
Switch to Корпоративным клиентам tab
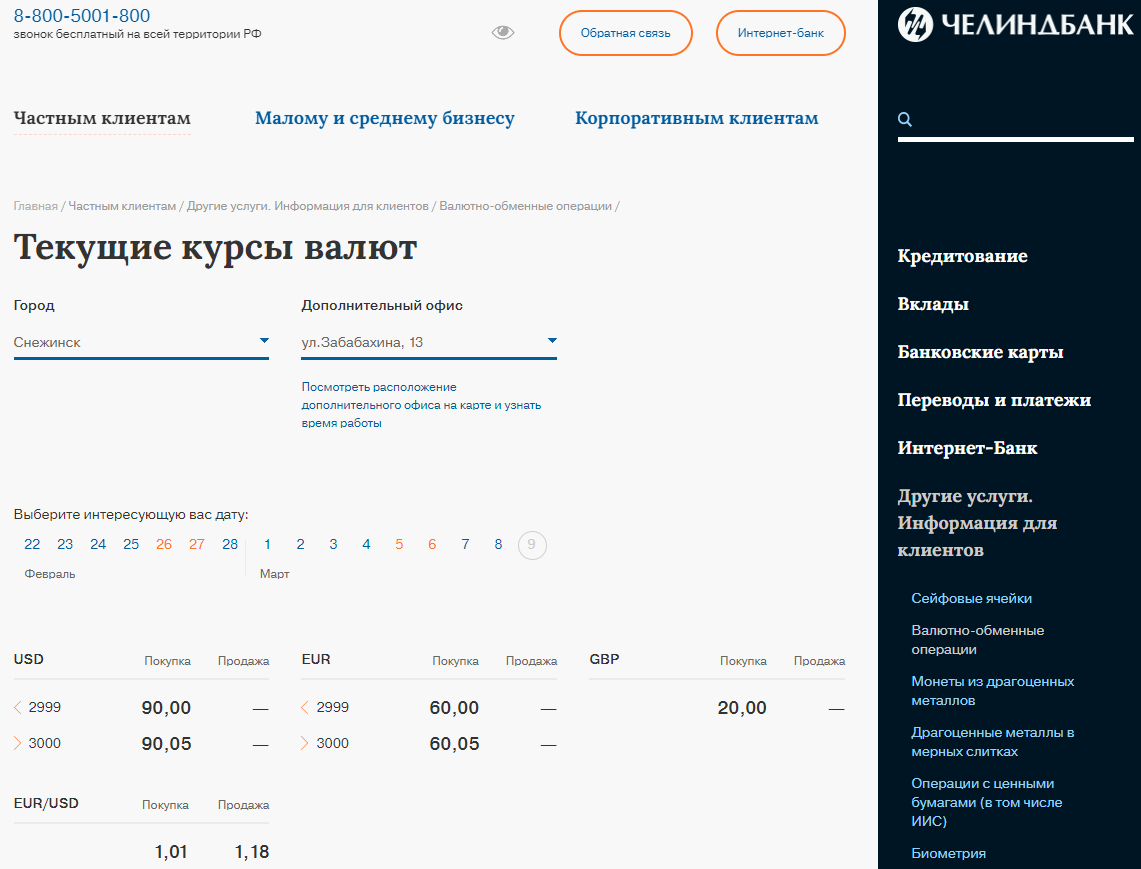tap(696, 118)
